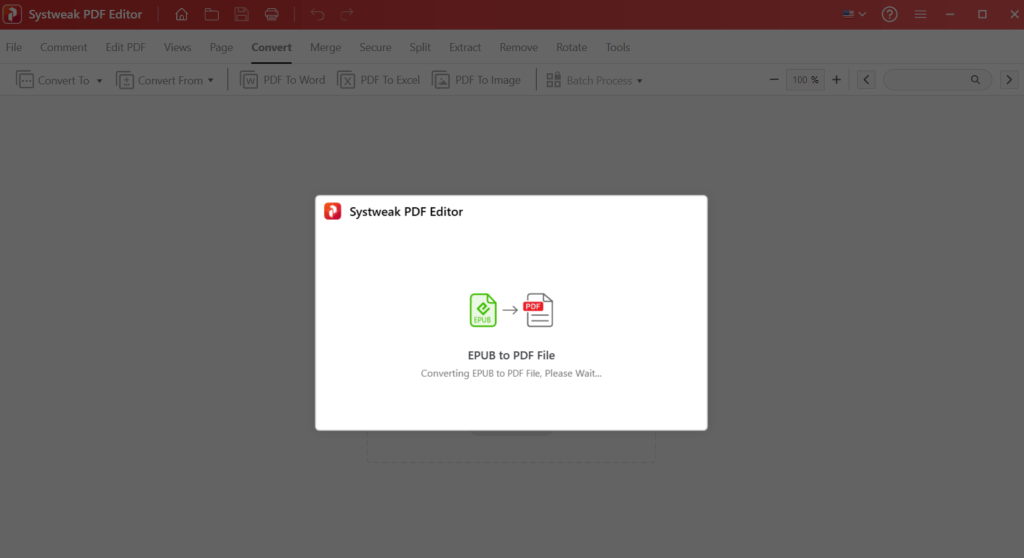Close the Systweak PDF Editor window
1024x558 pixels.
[x=1014, y=14]
